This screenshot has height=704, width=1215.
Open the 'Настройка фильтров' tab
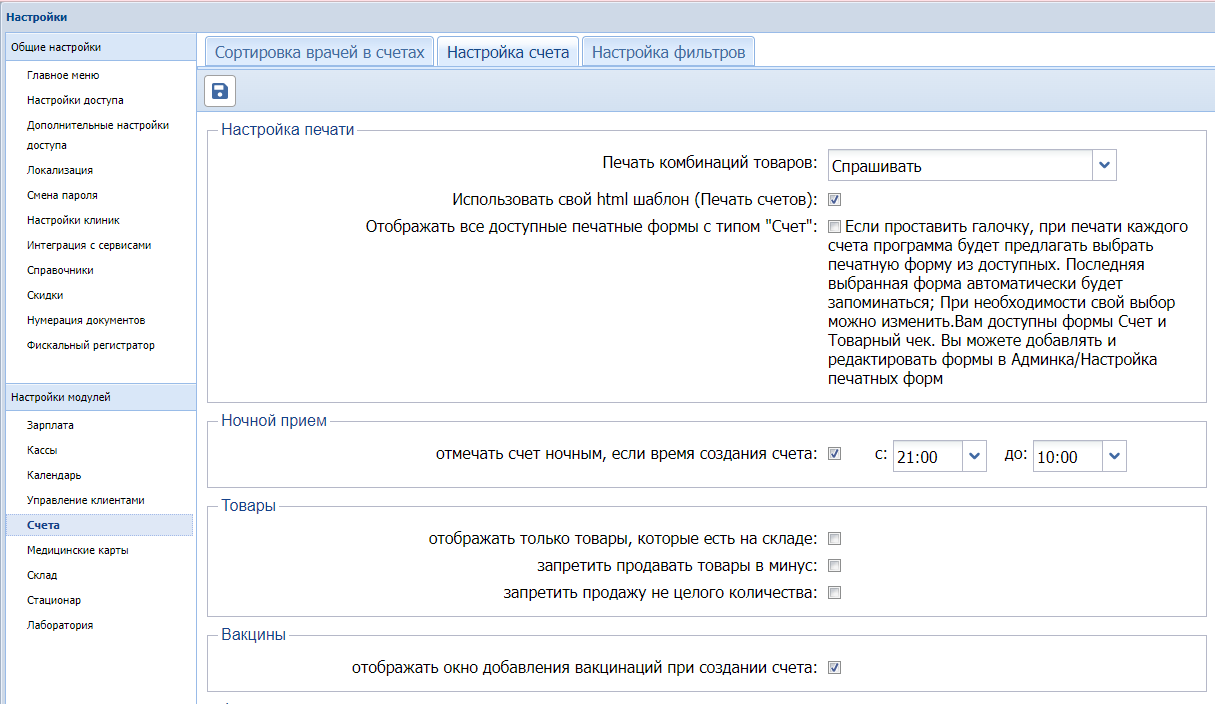(x=668, y=52)
